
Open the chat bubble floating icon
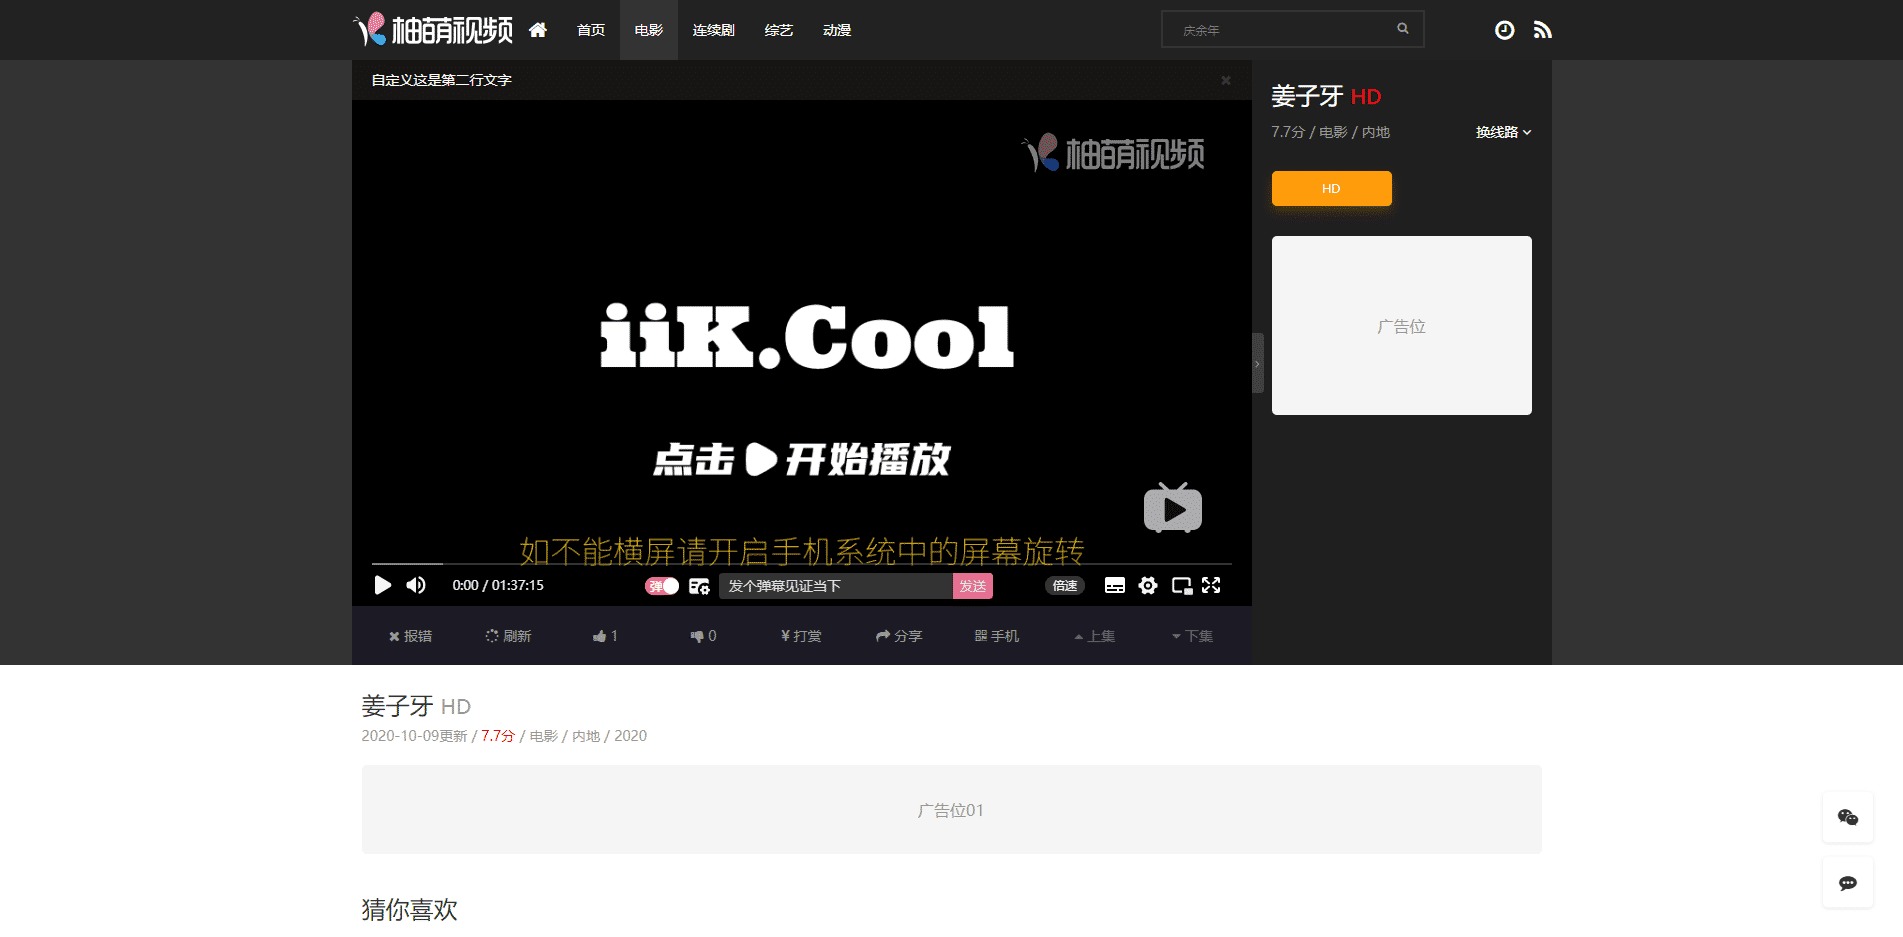tap(1848, 883)
